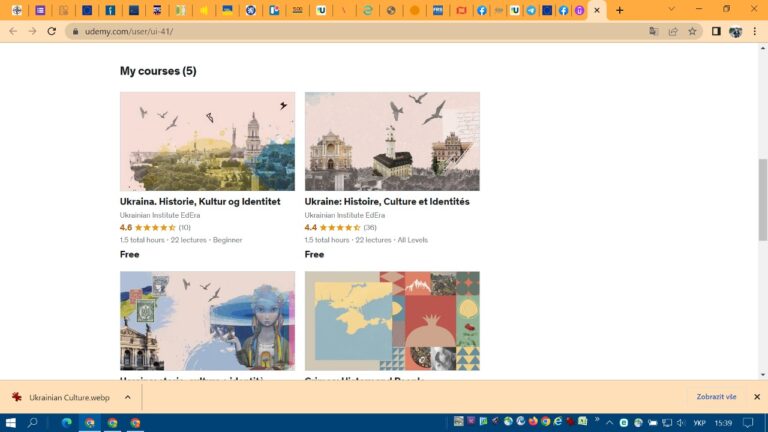Expand options for Ukrainian Culture.webp download
Screen dimensions: 768x432
(x=129, y=397)
